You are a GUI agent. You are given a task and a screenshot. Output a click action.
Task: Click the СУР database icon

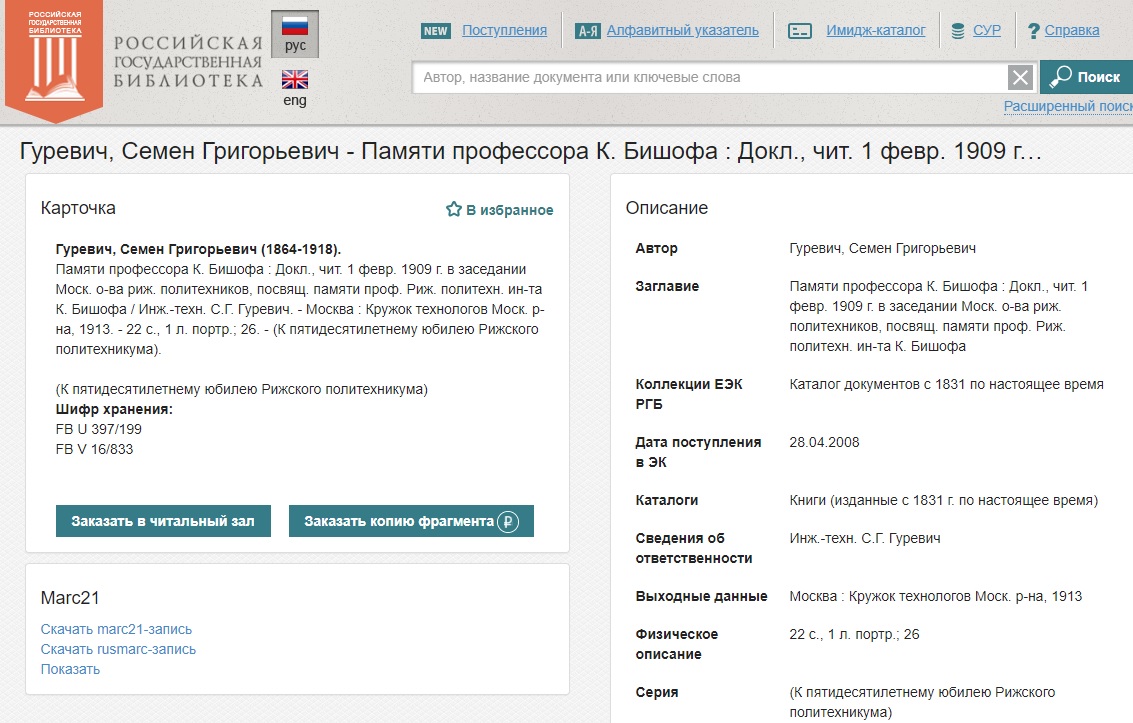click(958, 31)
